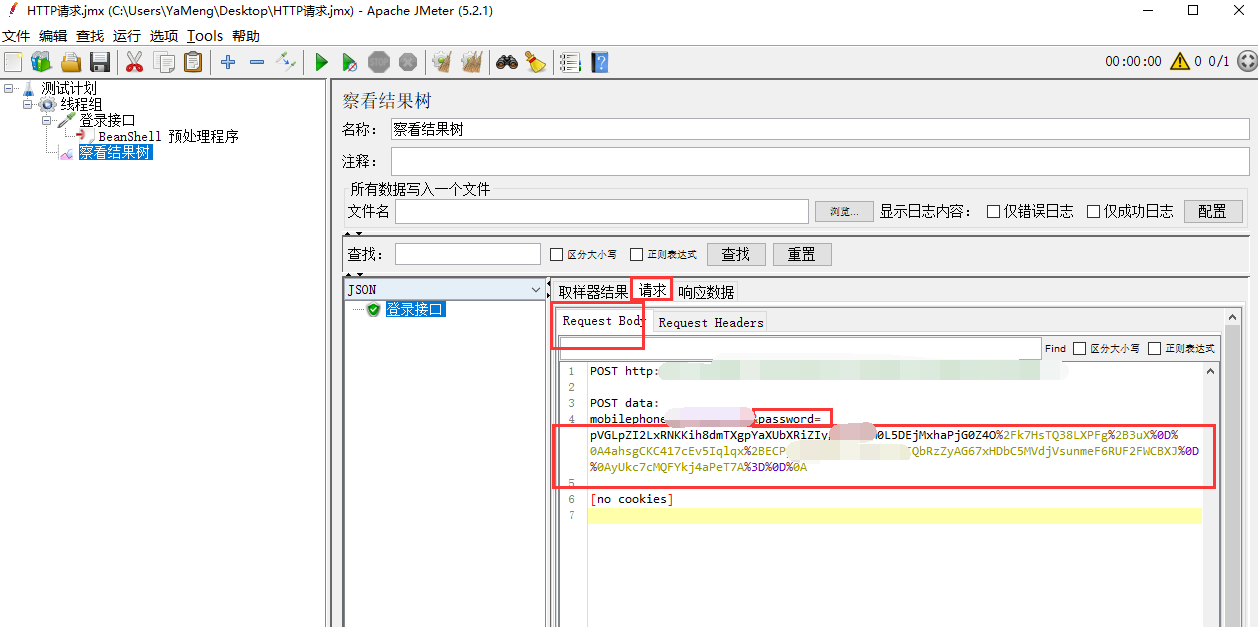The image size is (1258, 627).
Task: Save the test plan with floppy icon
Action: (x=100, y=62)
